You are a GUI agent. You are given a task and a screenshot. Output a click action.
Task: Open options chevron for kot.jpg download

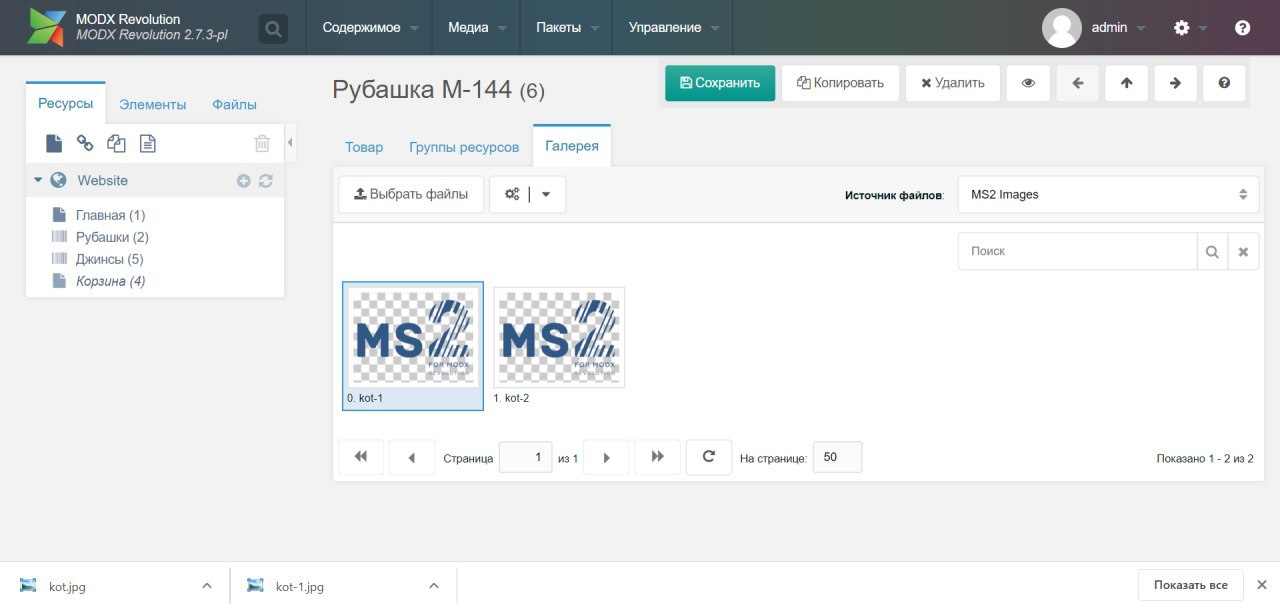(x=207, y=586)
